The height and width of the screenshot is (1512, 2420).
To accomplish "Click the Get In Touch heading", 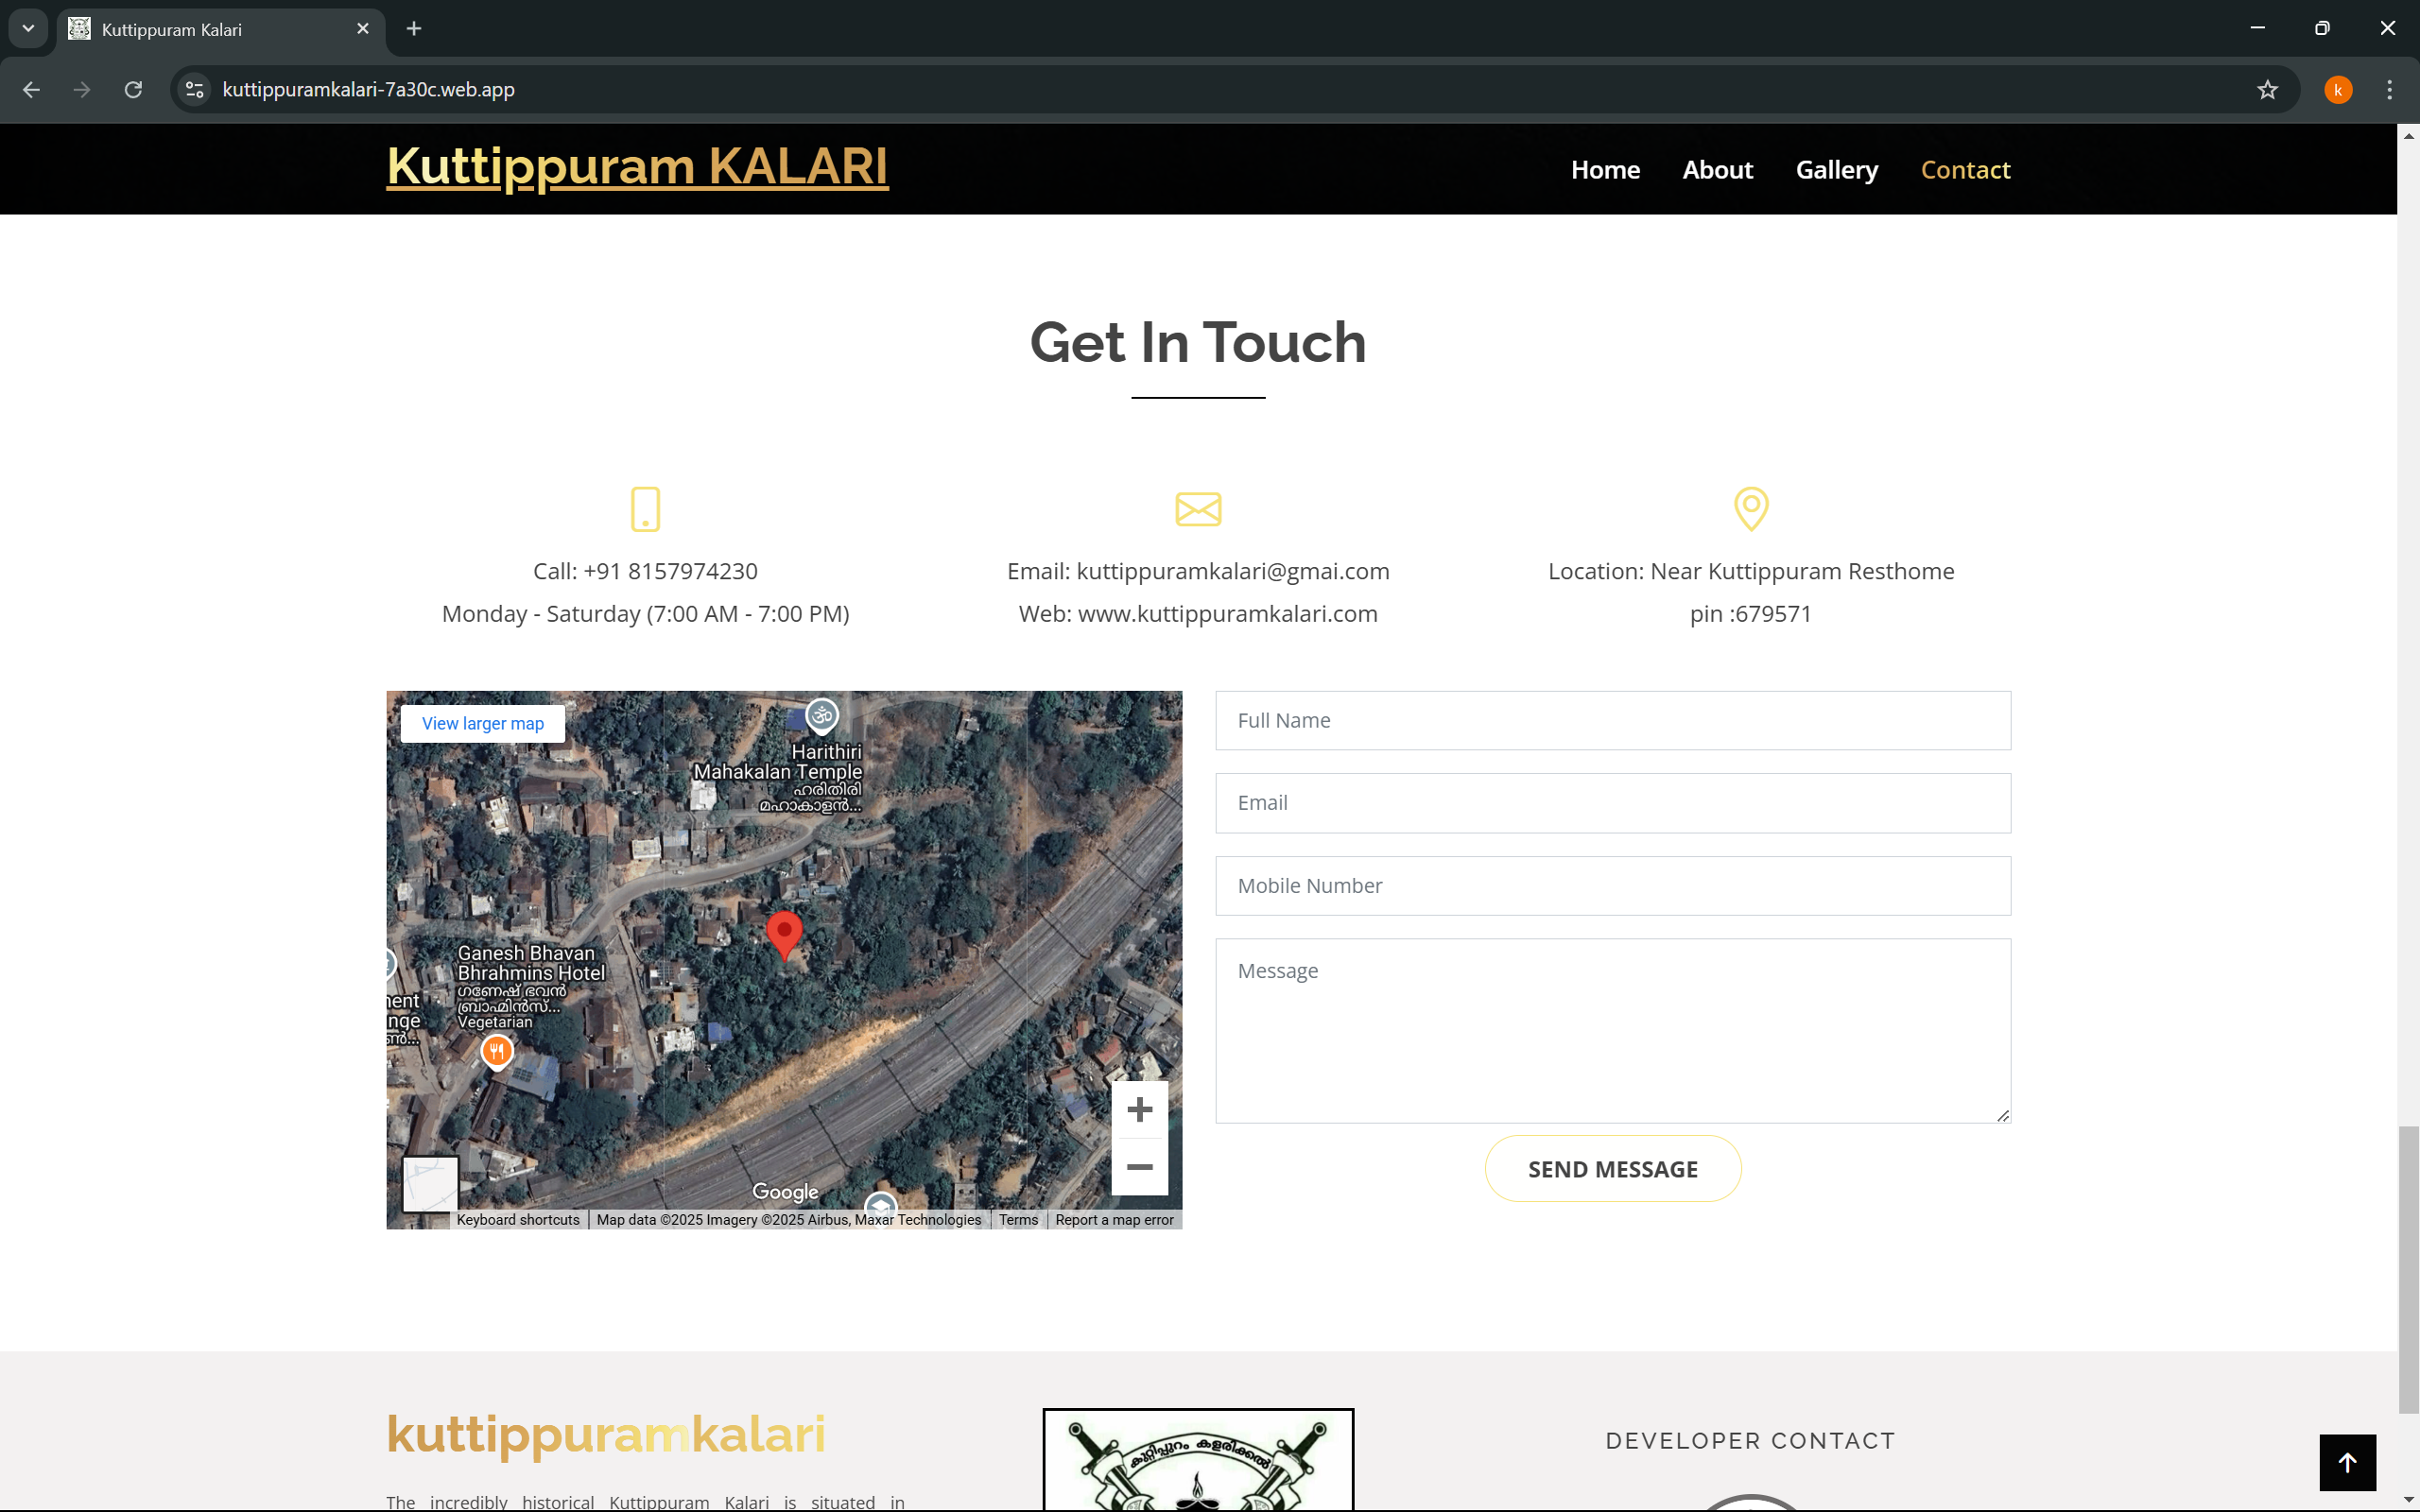I will (1198, 342).
